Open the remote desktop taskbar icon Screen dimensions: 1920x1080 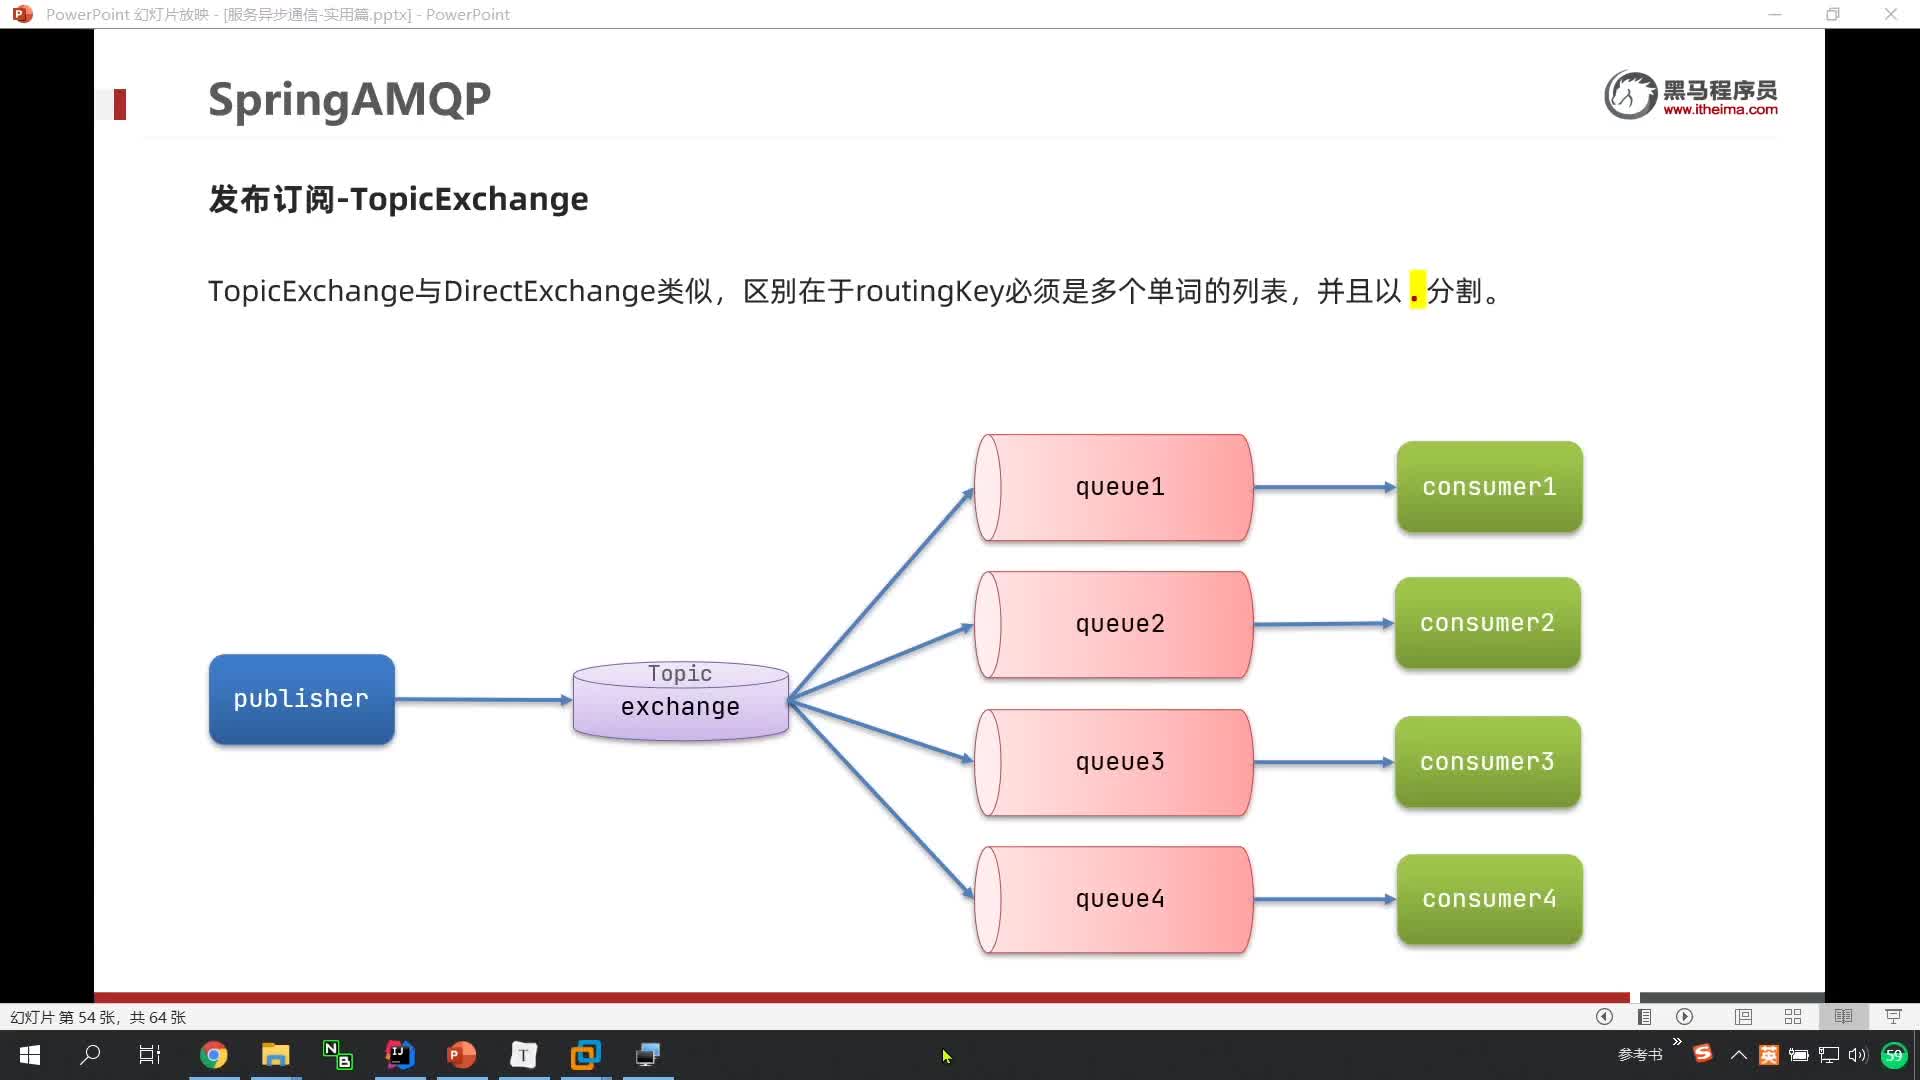tap(647, 1055)
